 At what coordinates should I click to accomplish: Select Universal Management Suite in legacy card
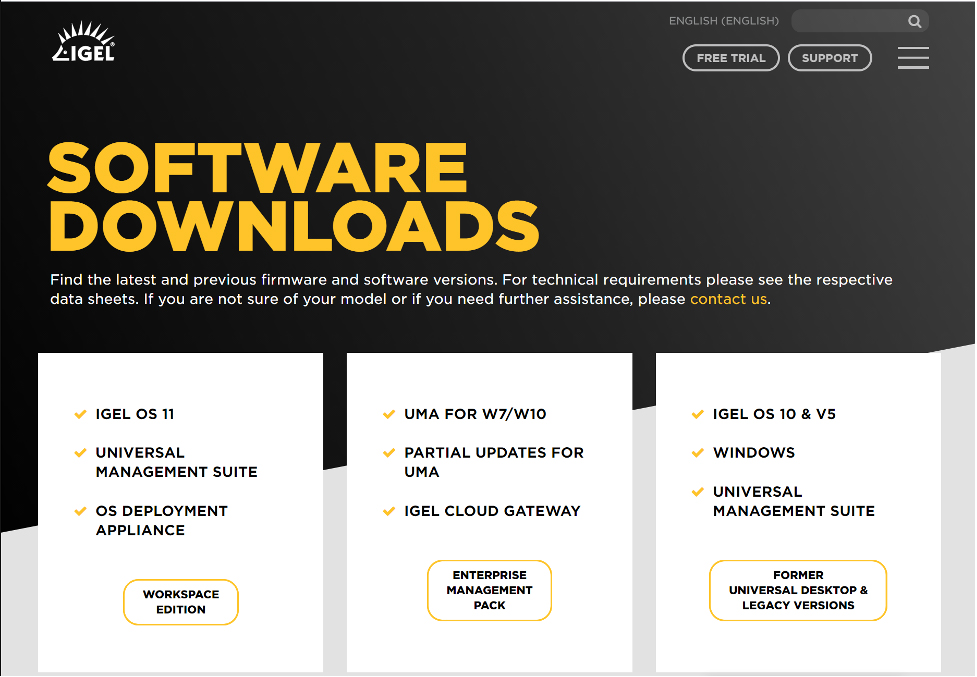point(794,501)
